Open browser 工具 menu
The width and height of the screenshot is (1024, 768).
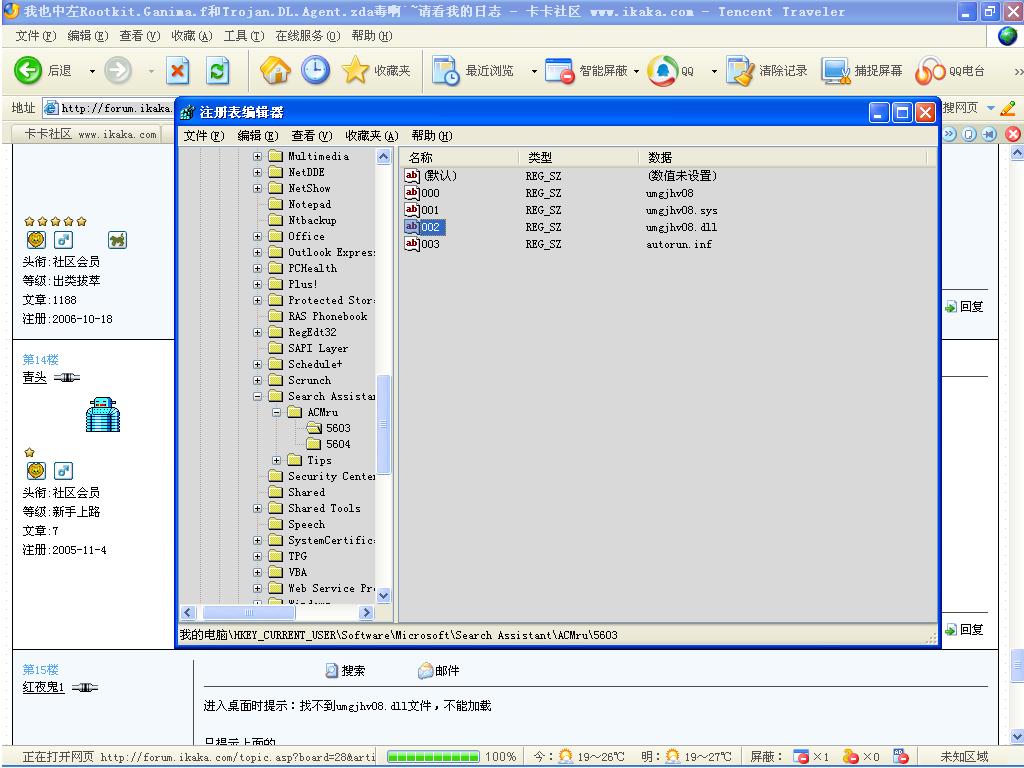tap(243, 36)
